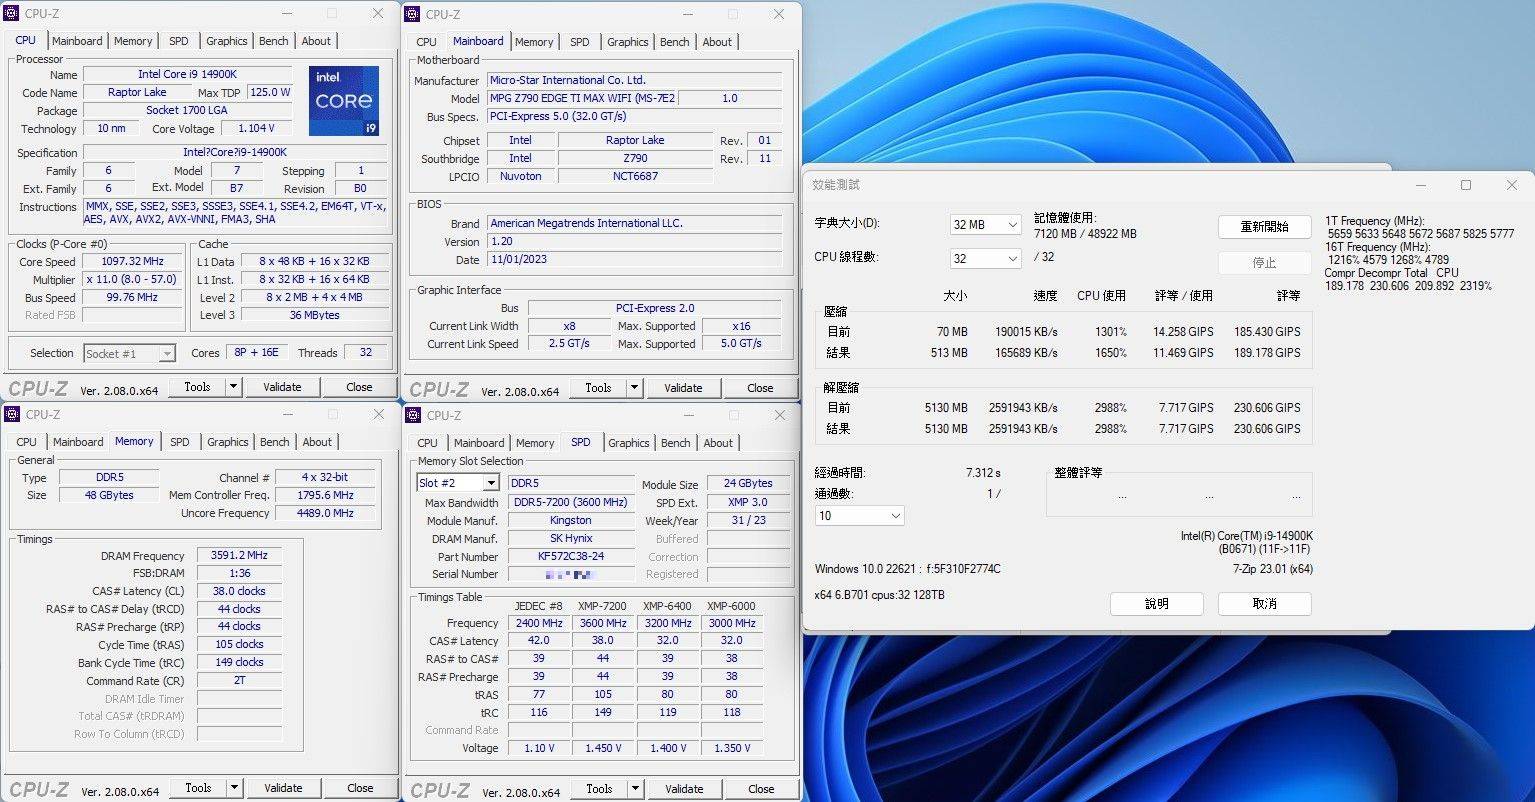The width and height of the screenshot is (1535, 802).
Task: Click the DRAM Frequency value 3591.2 MHz
Action: pyautogui.click(x=239, y=556)
